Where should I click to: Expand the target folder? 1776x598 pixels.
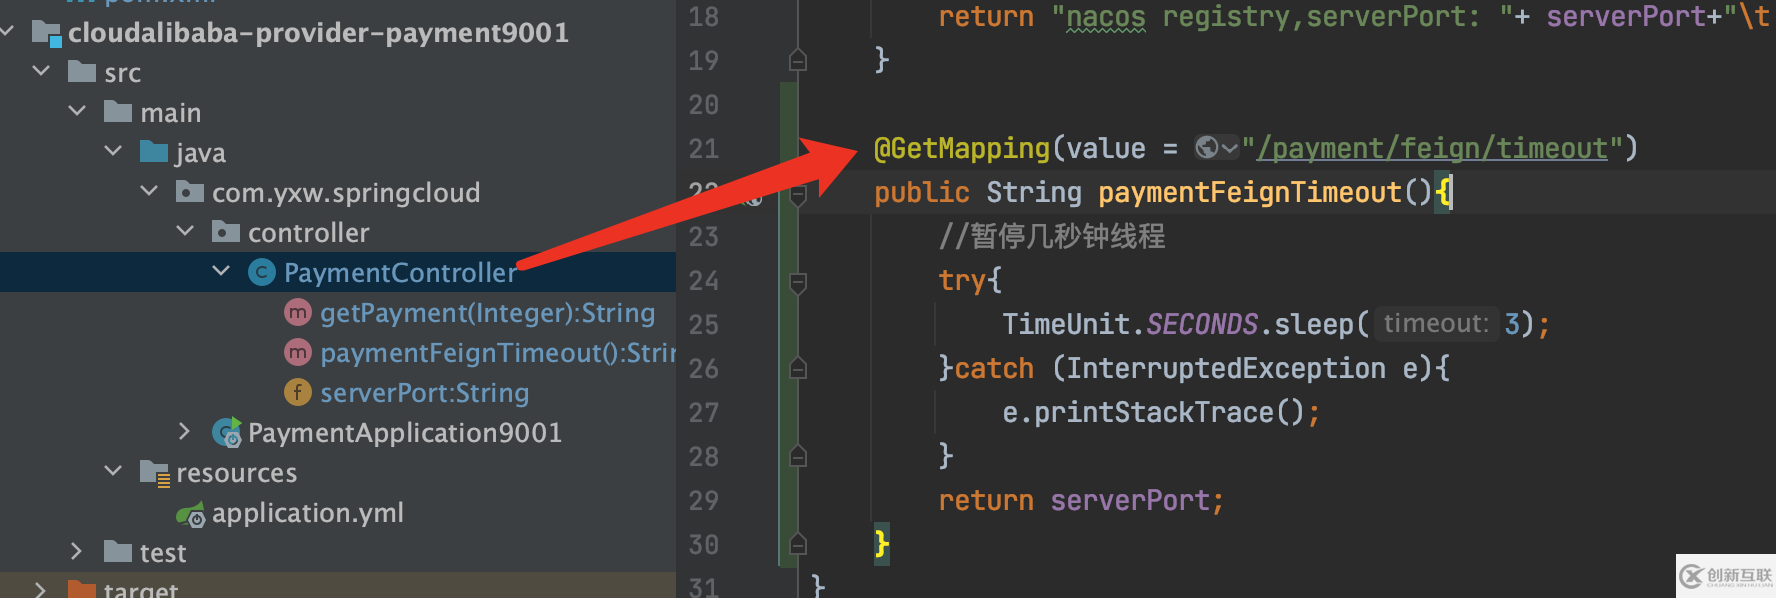click(41, 589)
